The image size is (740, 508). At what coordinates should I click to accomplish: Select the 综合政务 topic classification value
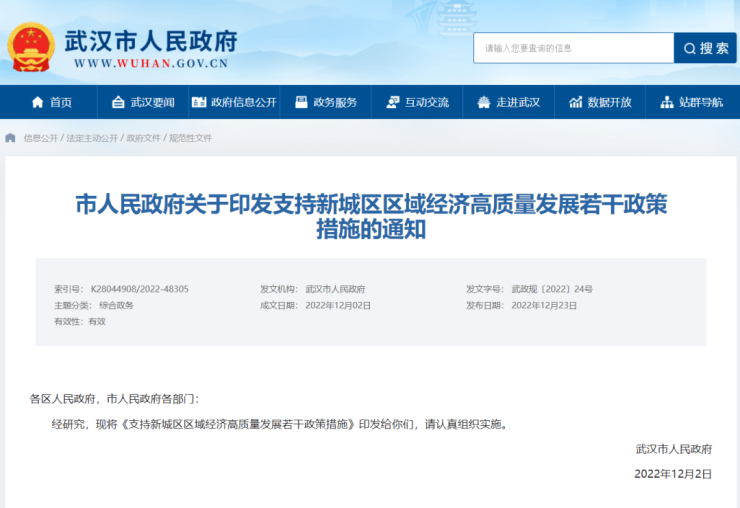[116, 305]
